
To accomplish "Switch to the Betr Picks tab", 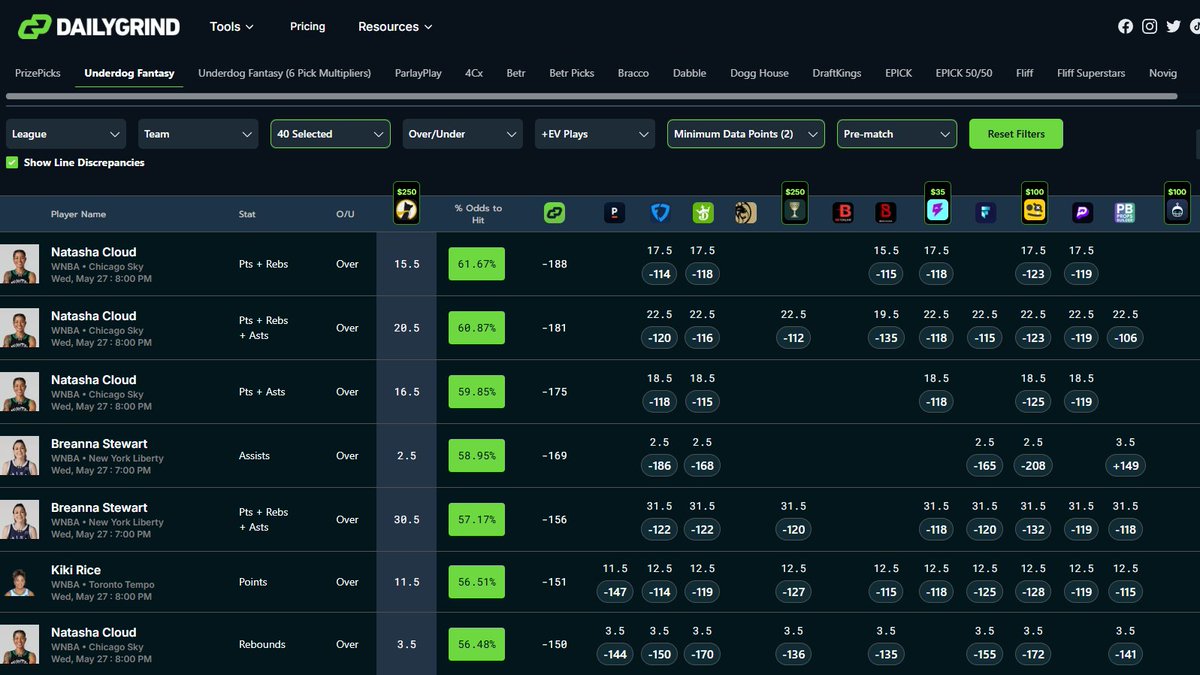I will pos(572,73).
